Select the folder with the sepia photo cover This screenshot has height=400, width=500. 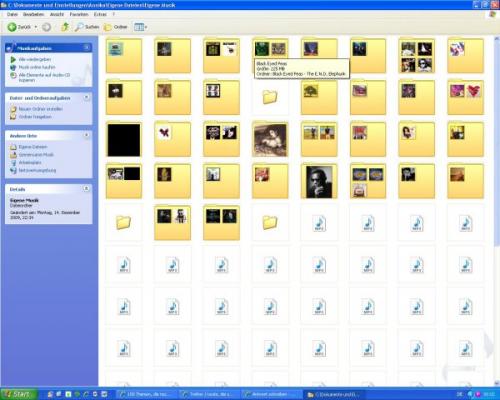(x=270, y=139)
